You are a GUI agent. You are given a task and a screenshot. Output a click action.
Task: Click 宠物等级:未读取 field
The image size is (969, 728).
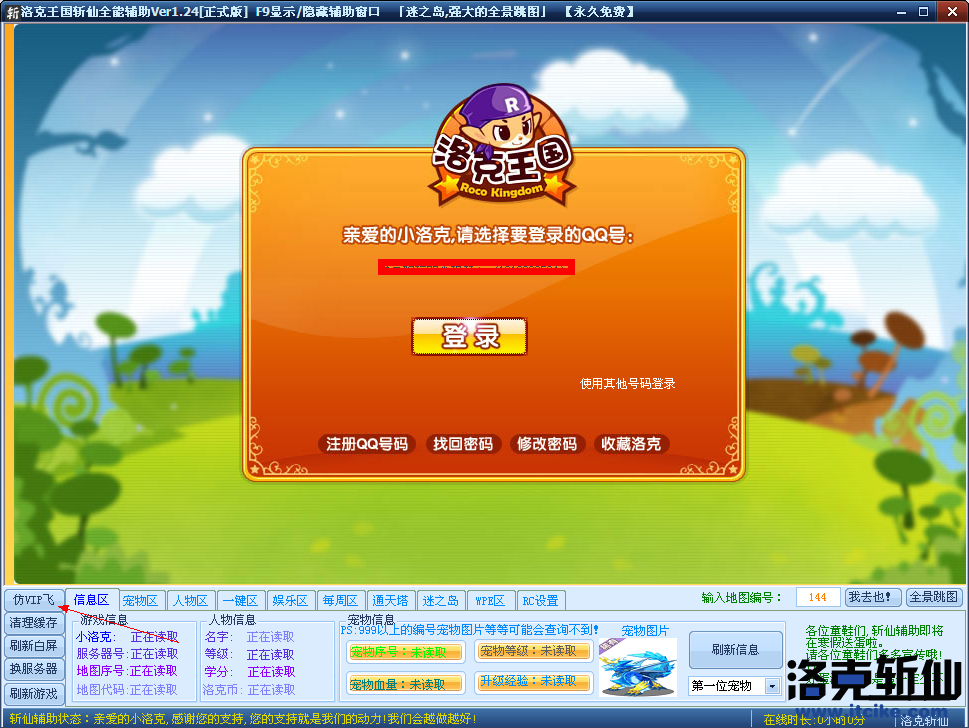click(533, 651)
